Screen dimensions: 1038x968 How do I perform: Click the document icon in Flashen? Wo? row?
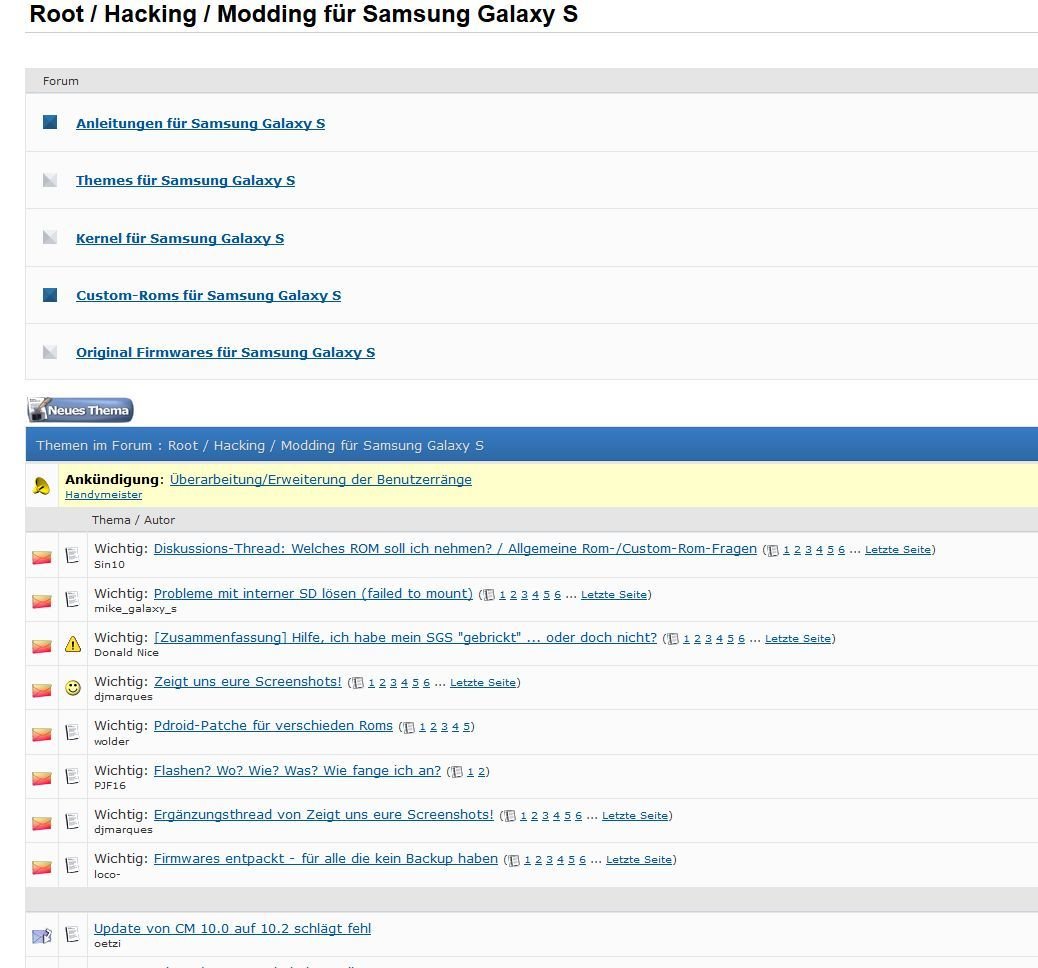coord(73,775)
